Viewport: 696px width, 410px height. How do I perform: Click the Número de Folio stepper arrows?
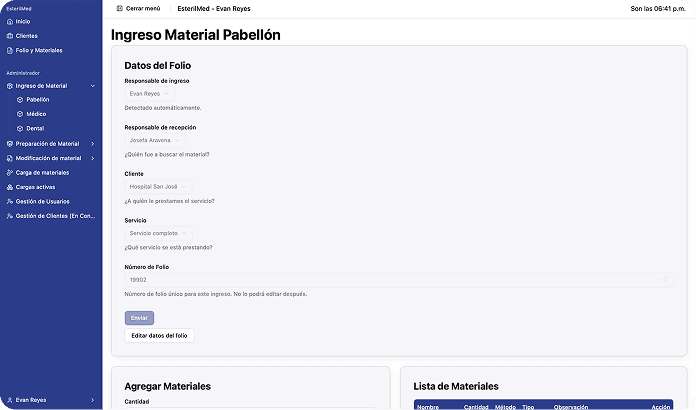tap(665, 280)
